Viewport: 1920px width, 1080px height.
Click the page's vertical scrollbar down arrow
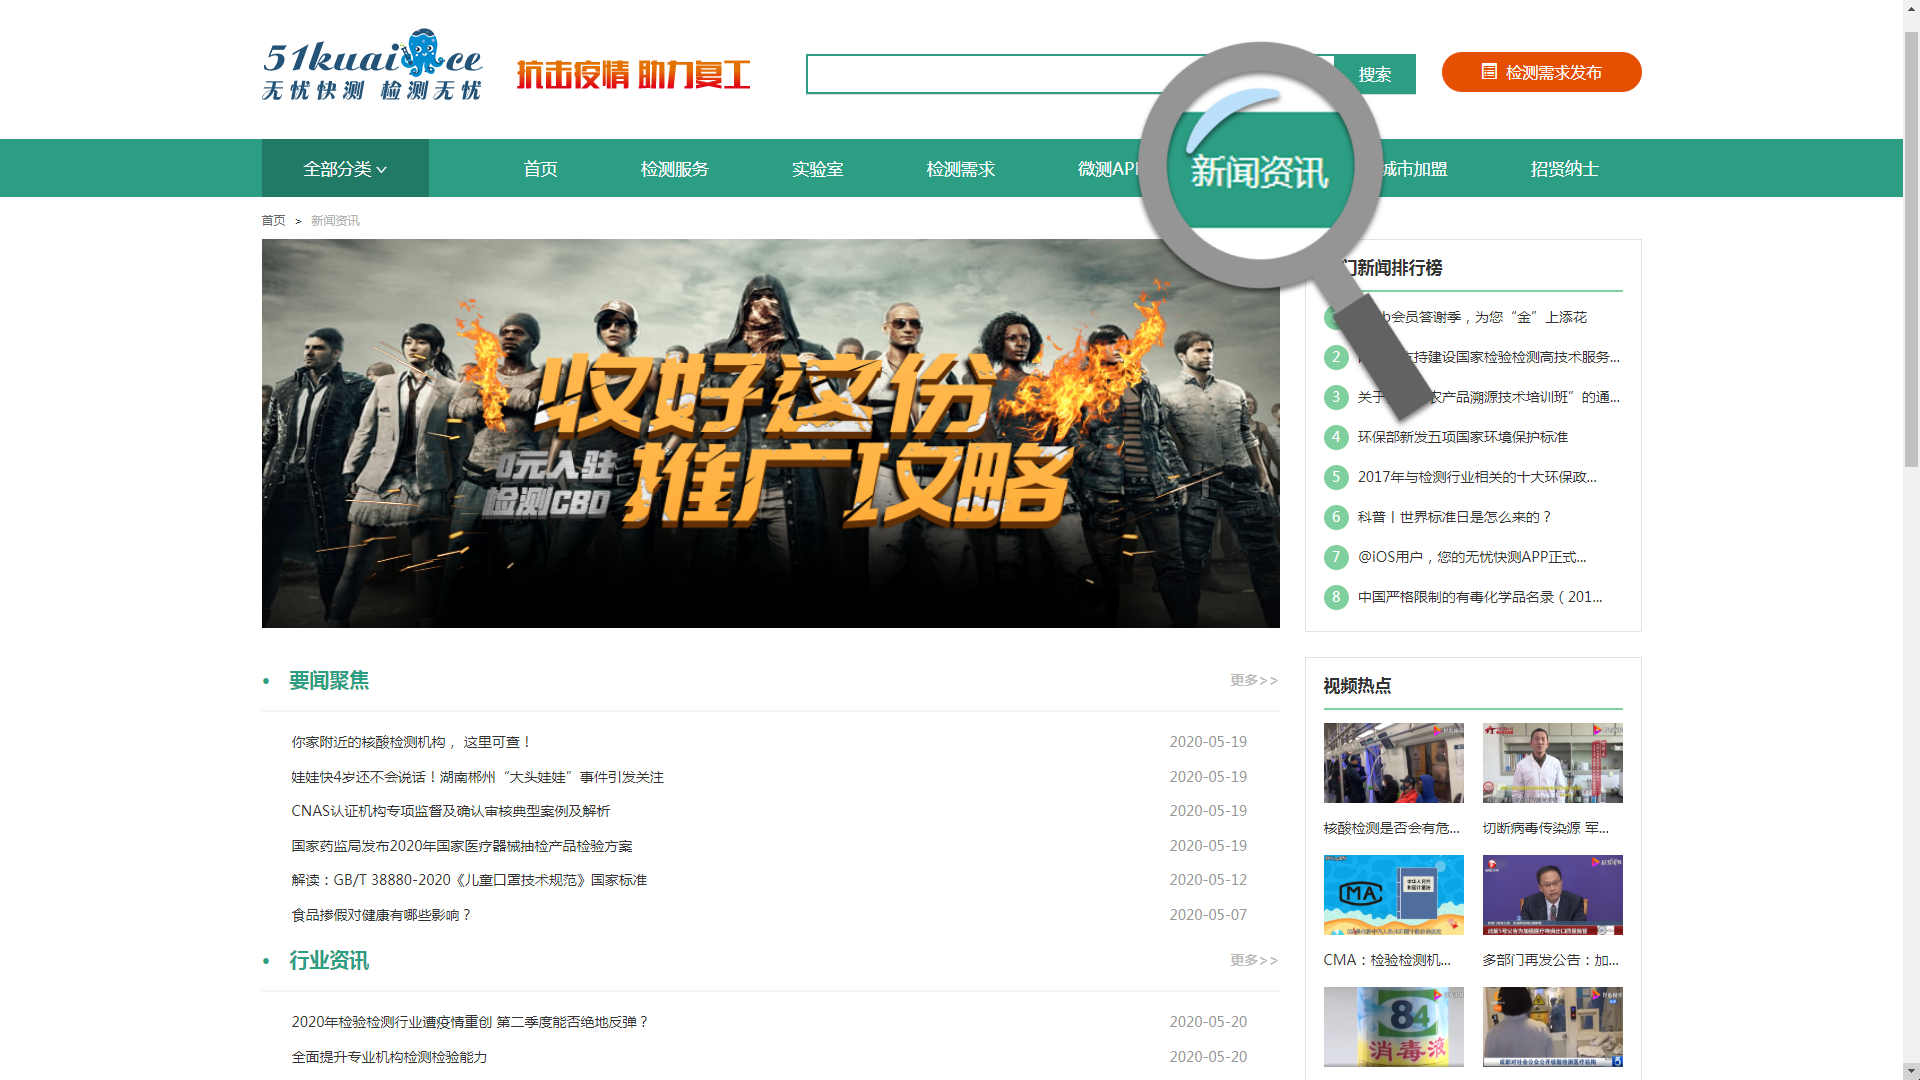coord(1911,1071)
